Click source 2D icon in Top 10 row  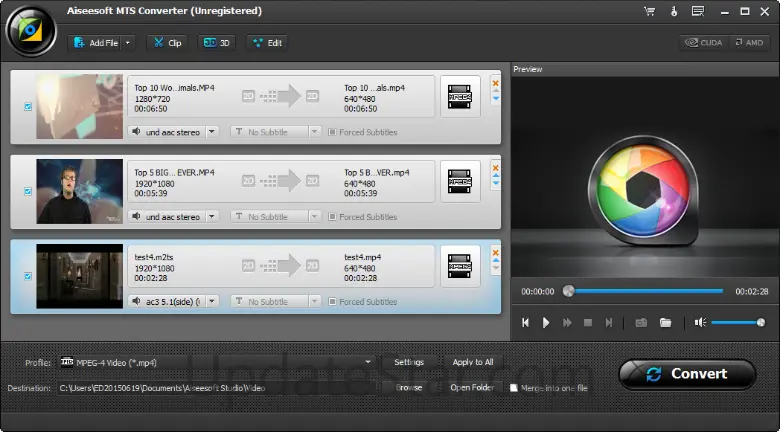[248, 96]
